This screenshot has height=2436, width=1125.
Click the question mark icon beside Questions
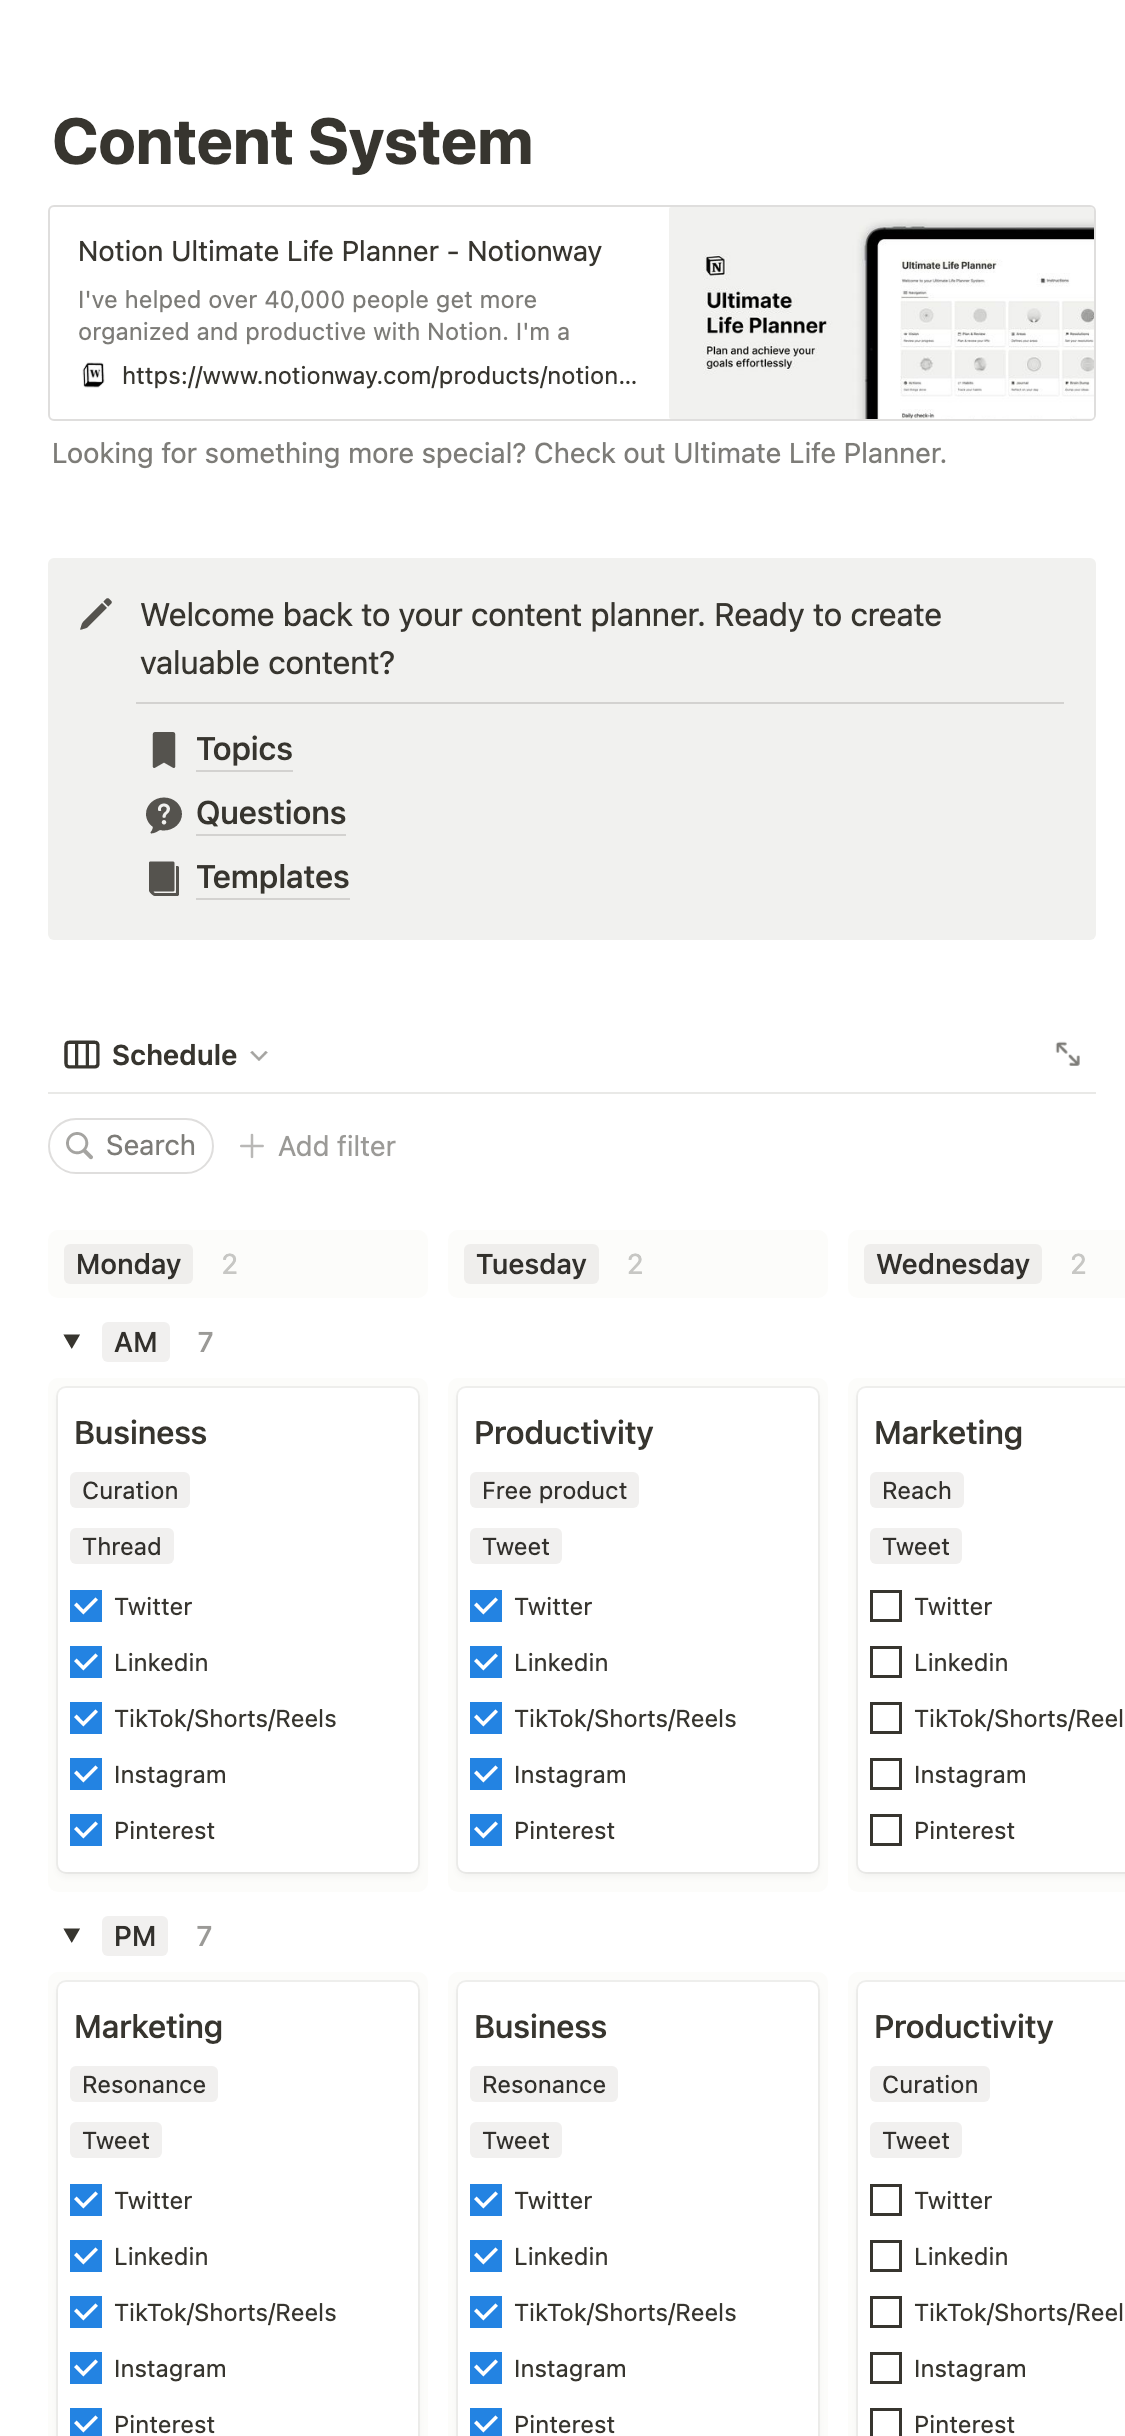click(x=163, y=814)
